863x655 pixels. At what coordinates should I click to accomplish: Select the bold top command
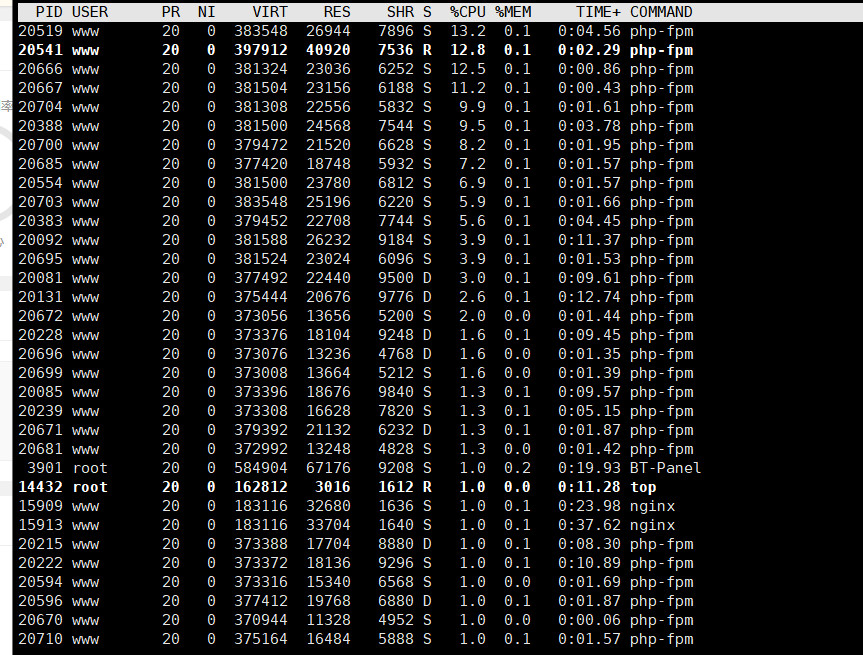point(643,487)
